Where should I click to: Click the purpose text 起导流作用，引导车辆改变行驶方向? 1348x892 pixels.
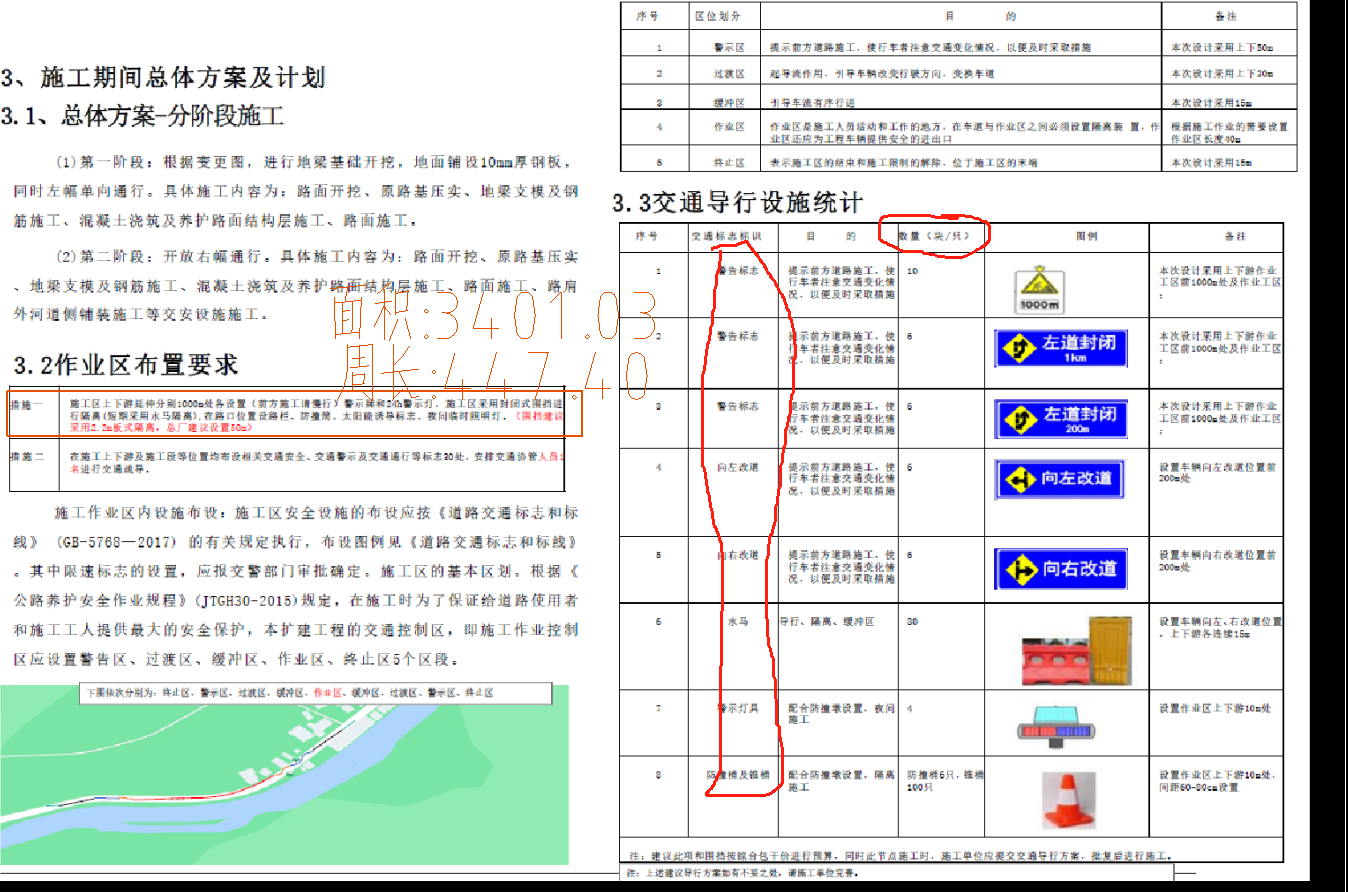(x=882, y=74)
